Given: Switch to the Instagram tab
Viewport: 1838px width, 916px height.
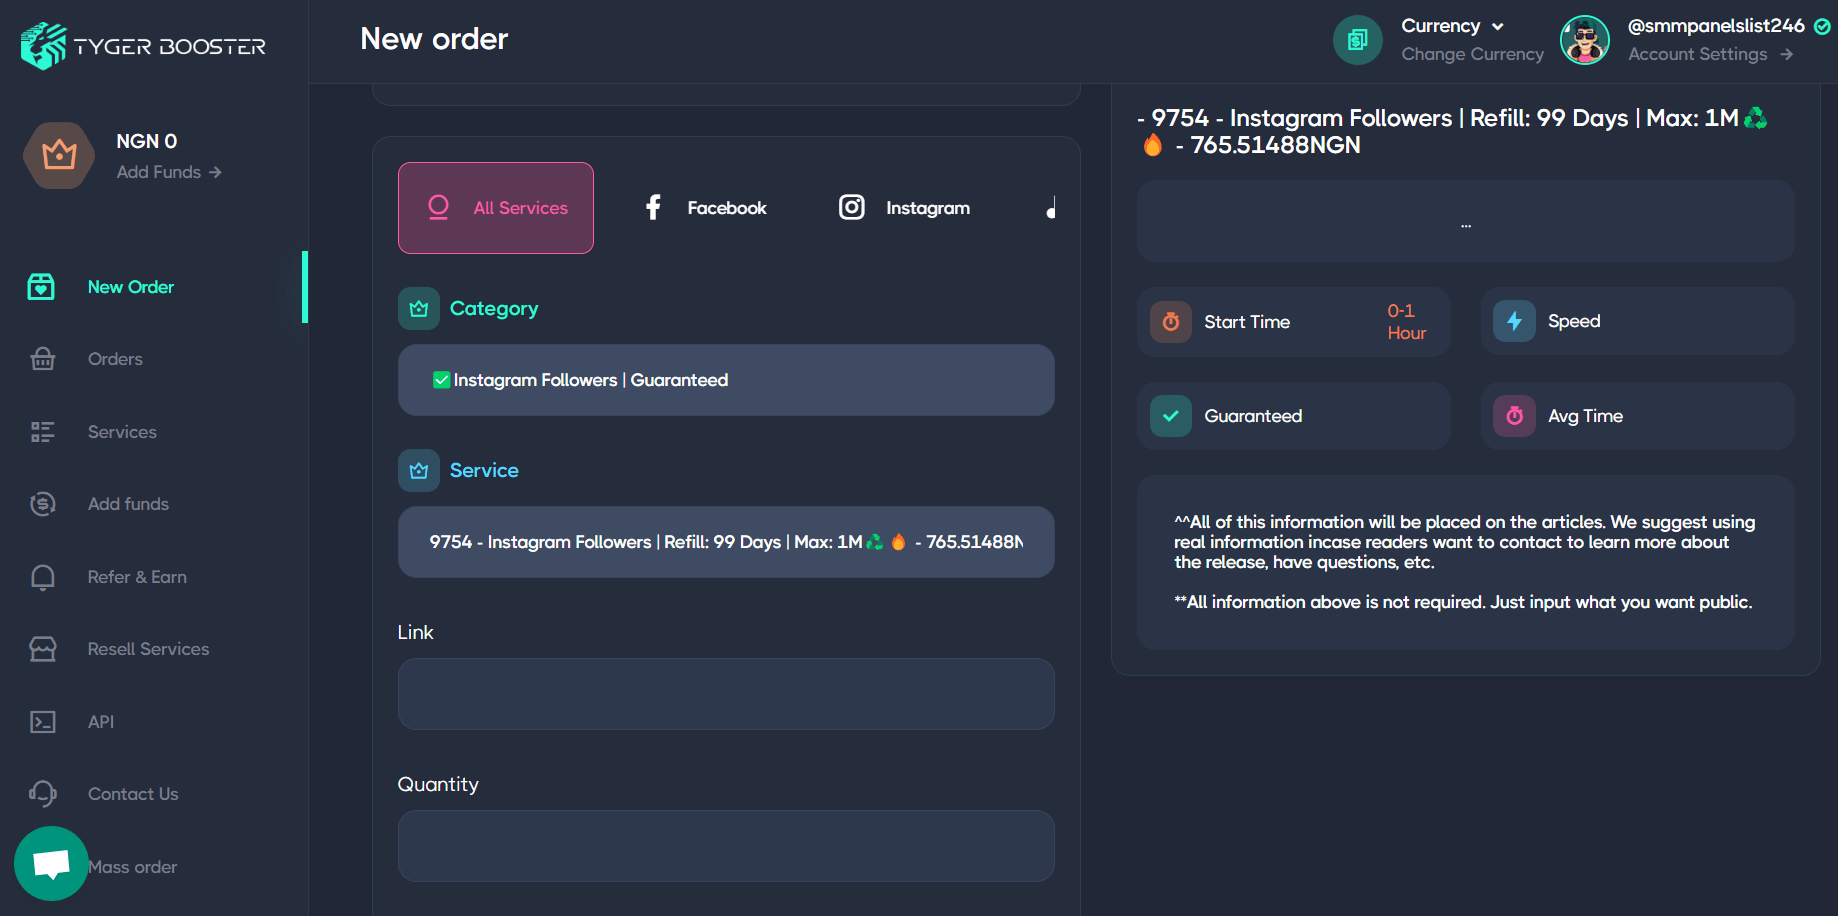Looking at the screenshot, I should point(905,208).
